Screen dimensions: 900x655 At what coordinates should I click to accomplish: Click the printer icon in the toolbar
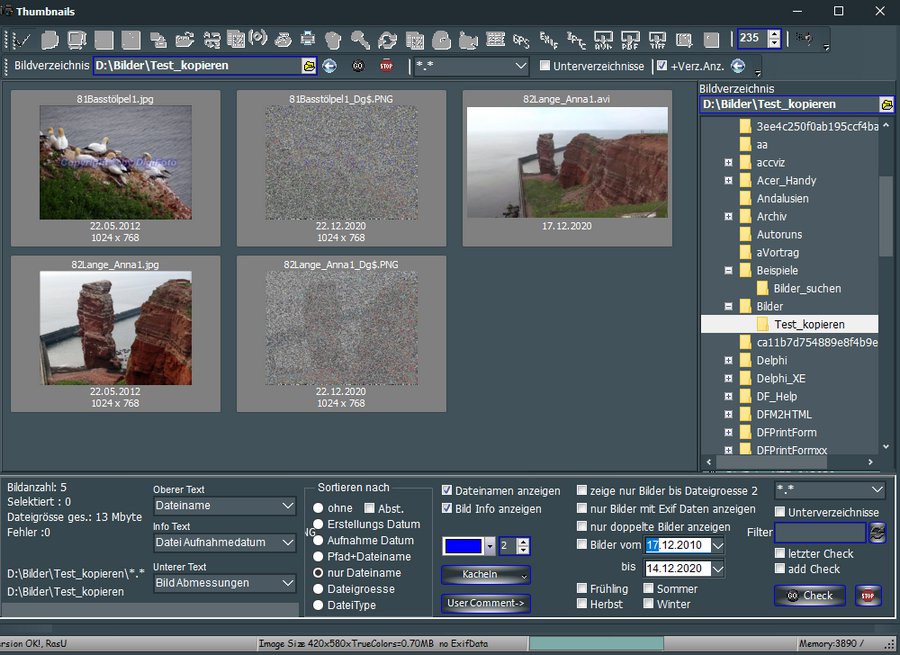pyautogui.click(x=308, y=40)
